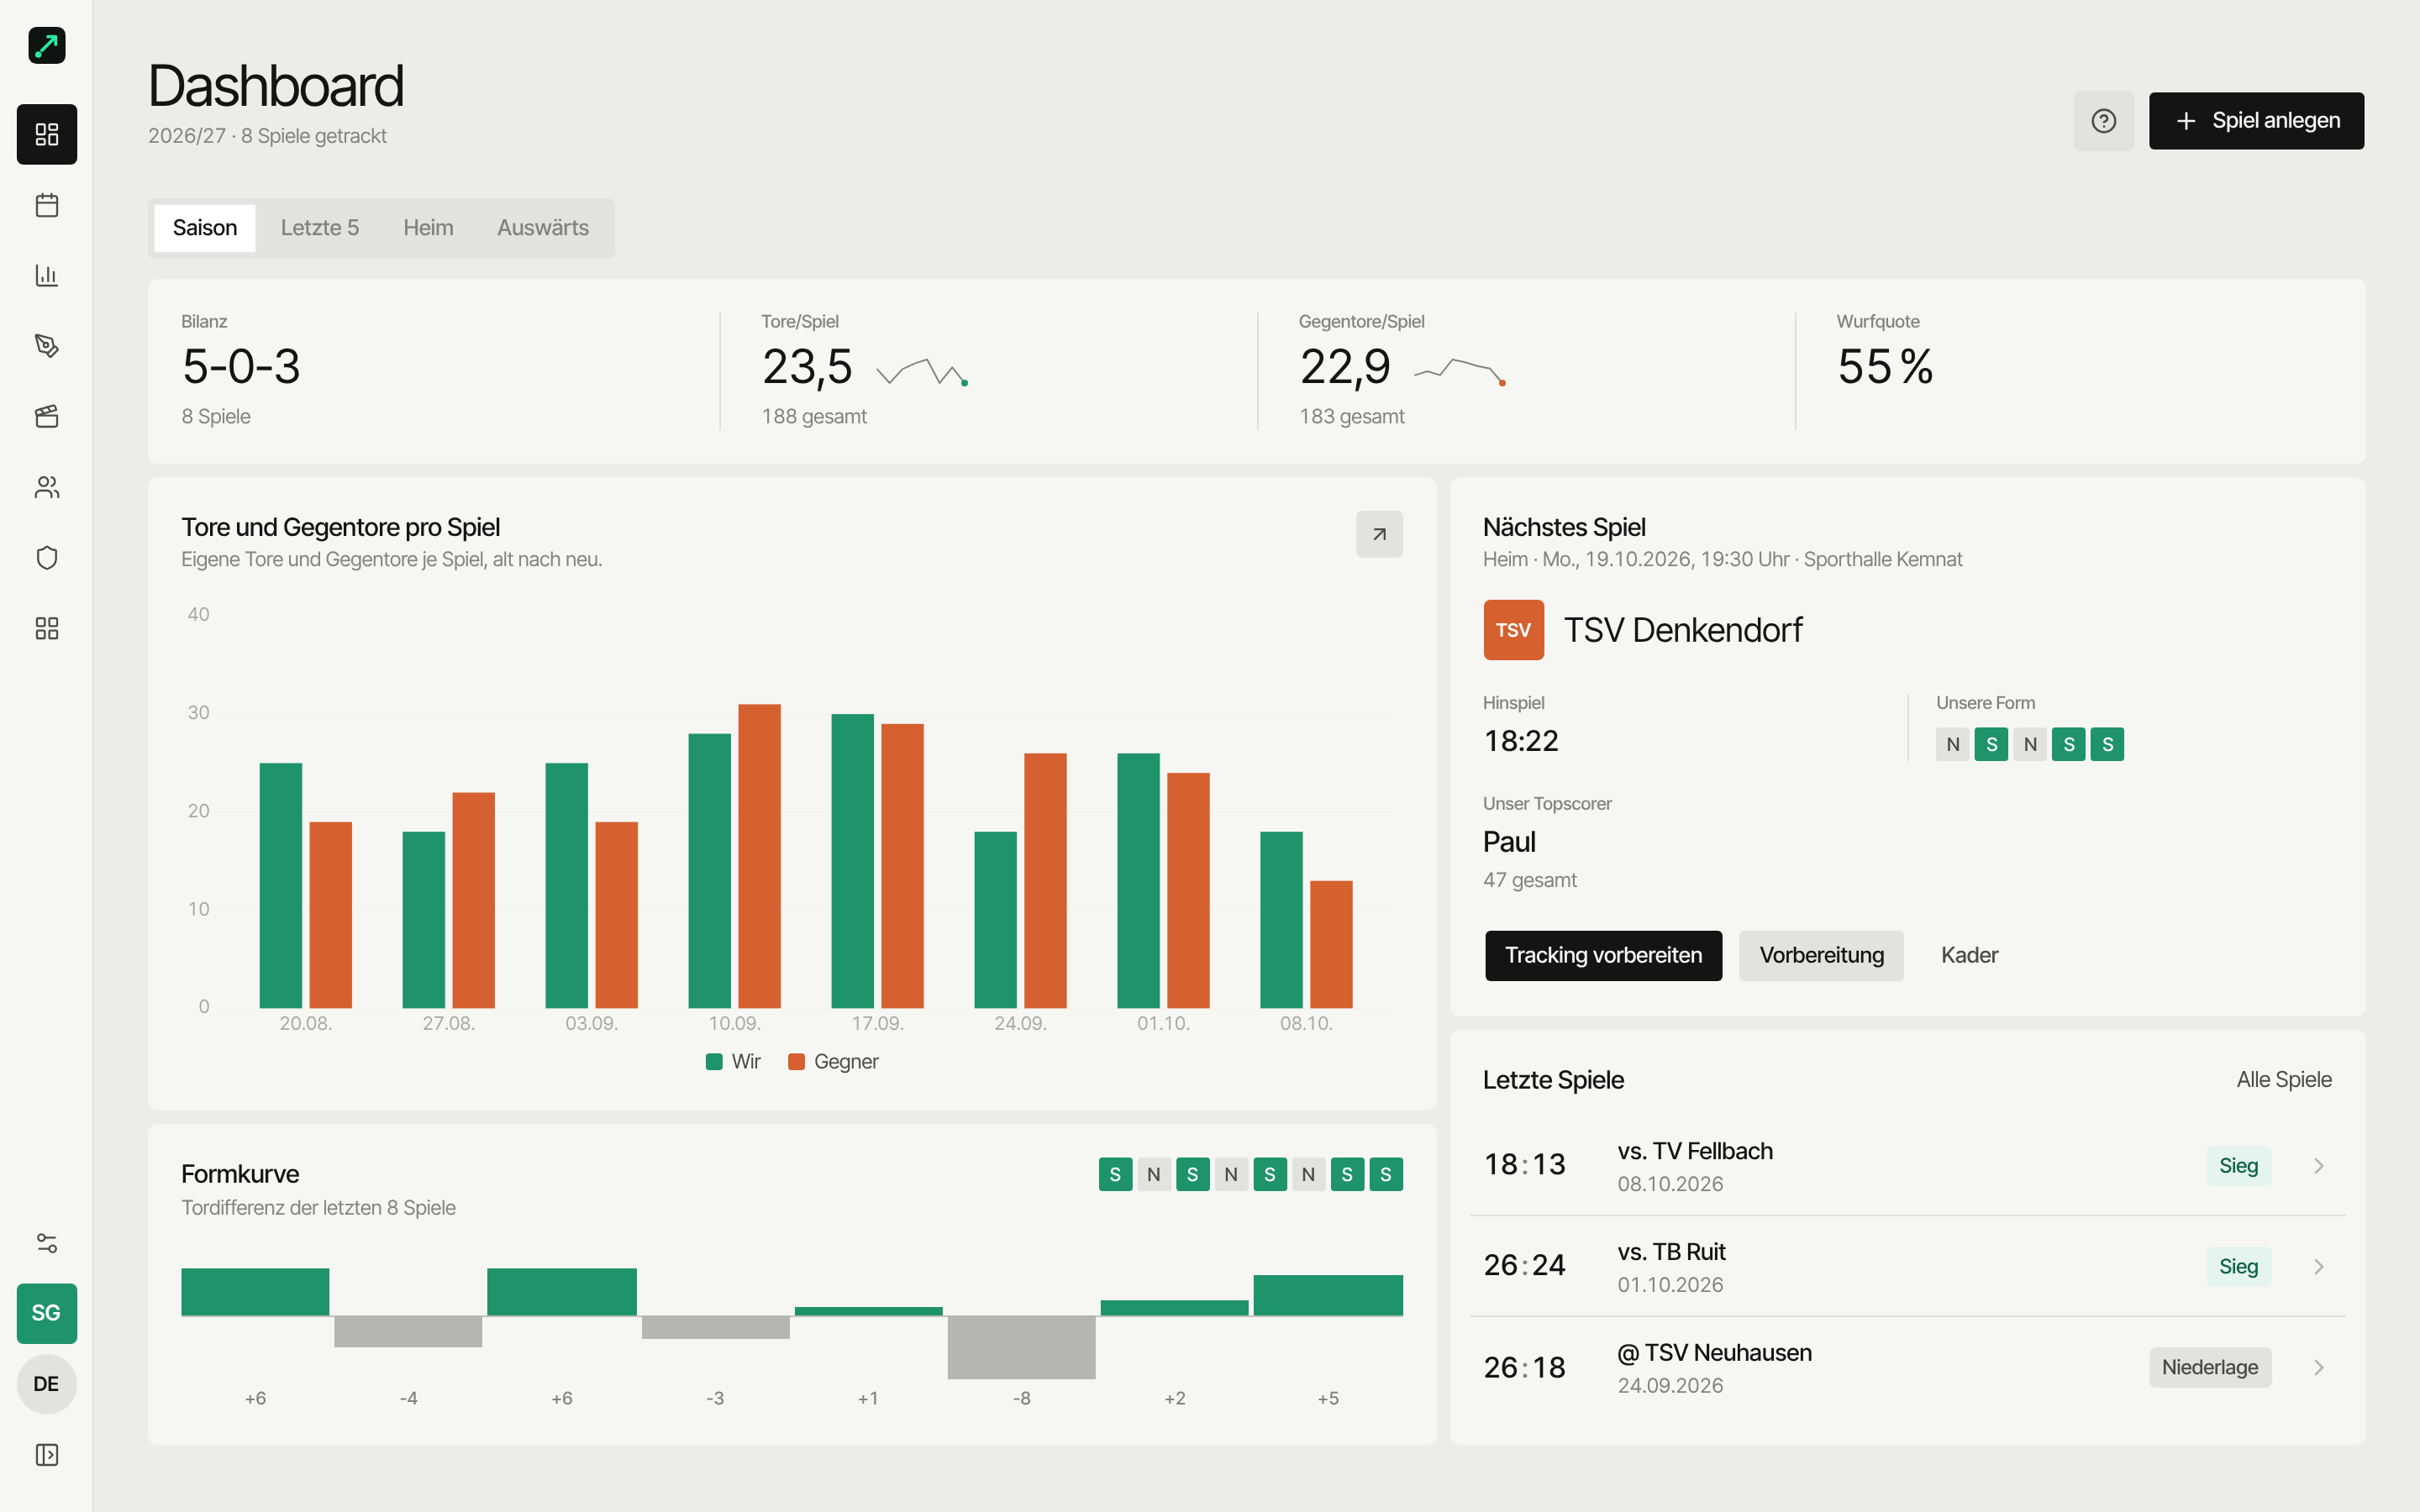This screenshot has height=1512, width=2420.
Task: Collapse the sidebar panel icon
Action: click(x=47, y=1454)
